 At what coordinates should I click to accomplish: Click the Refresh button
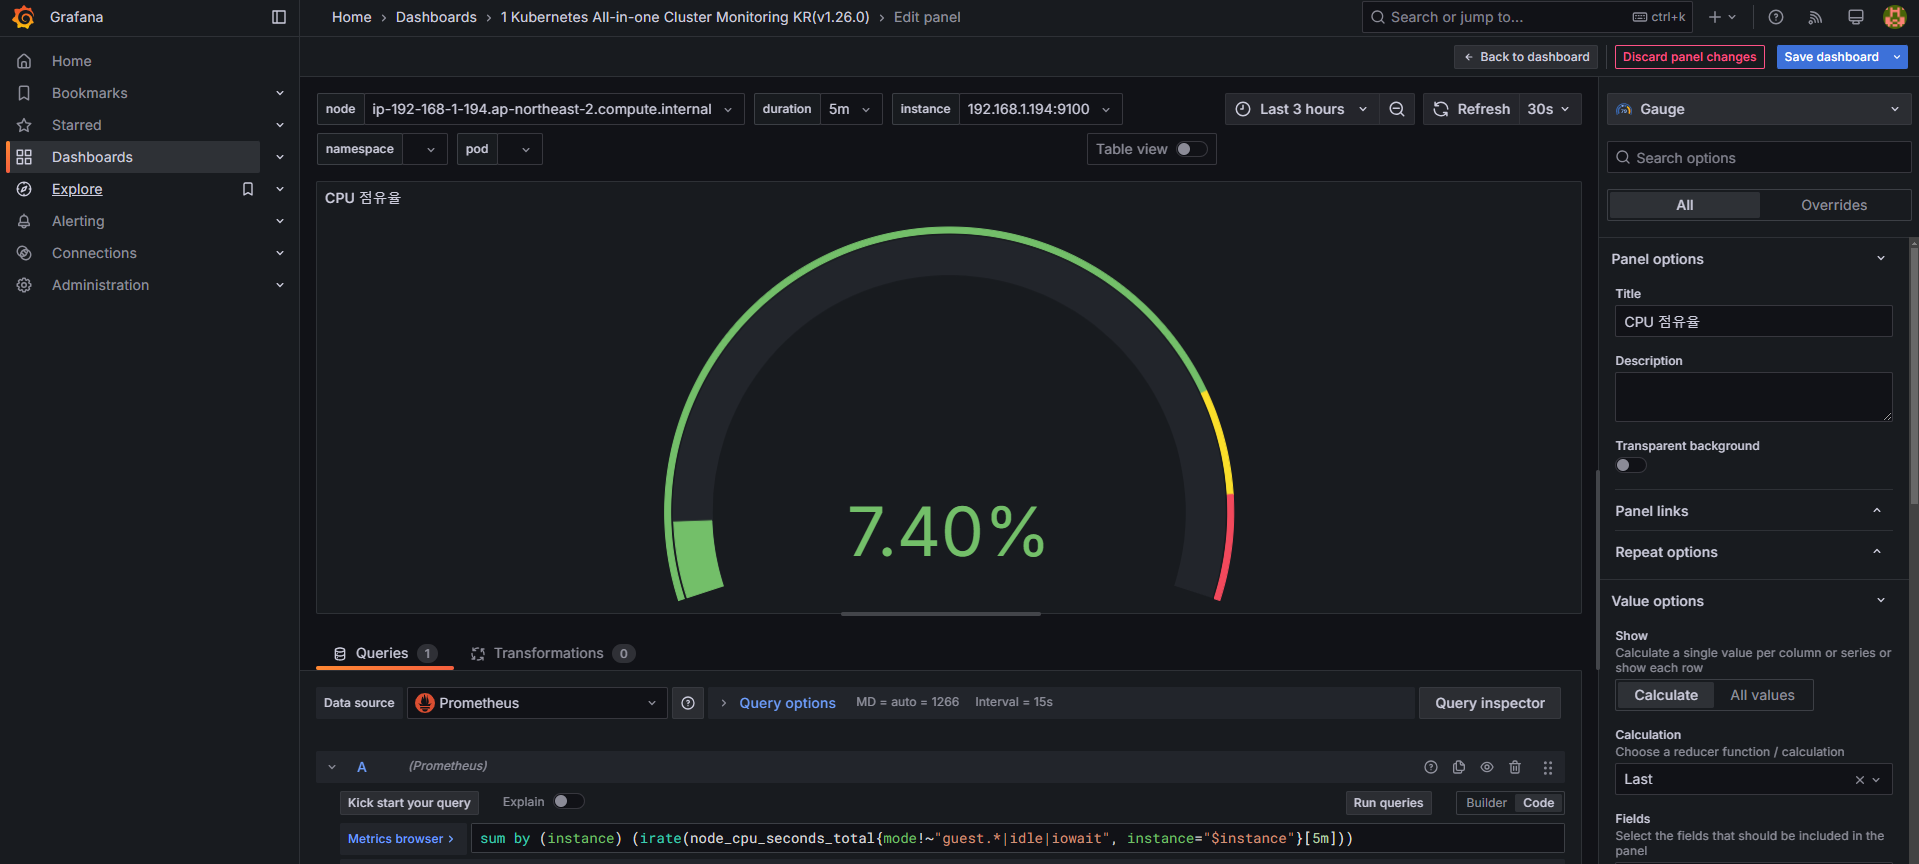click(x=1471, y=109)
